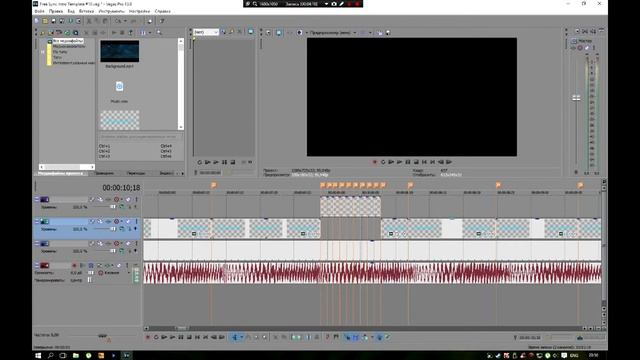Select 'Теги' in media tree
Image resolution: width=640 pixels, height=360 pixels.
click(x=58, y=57)
